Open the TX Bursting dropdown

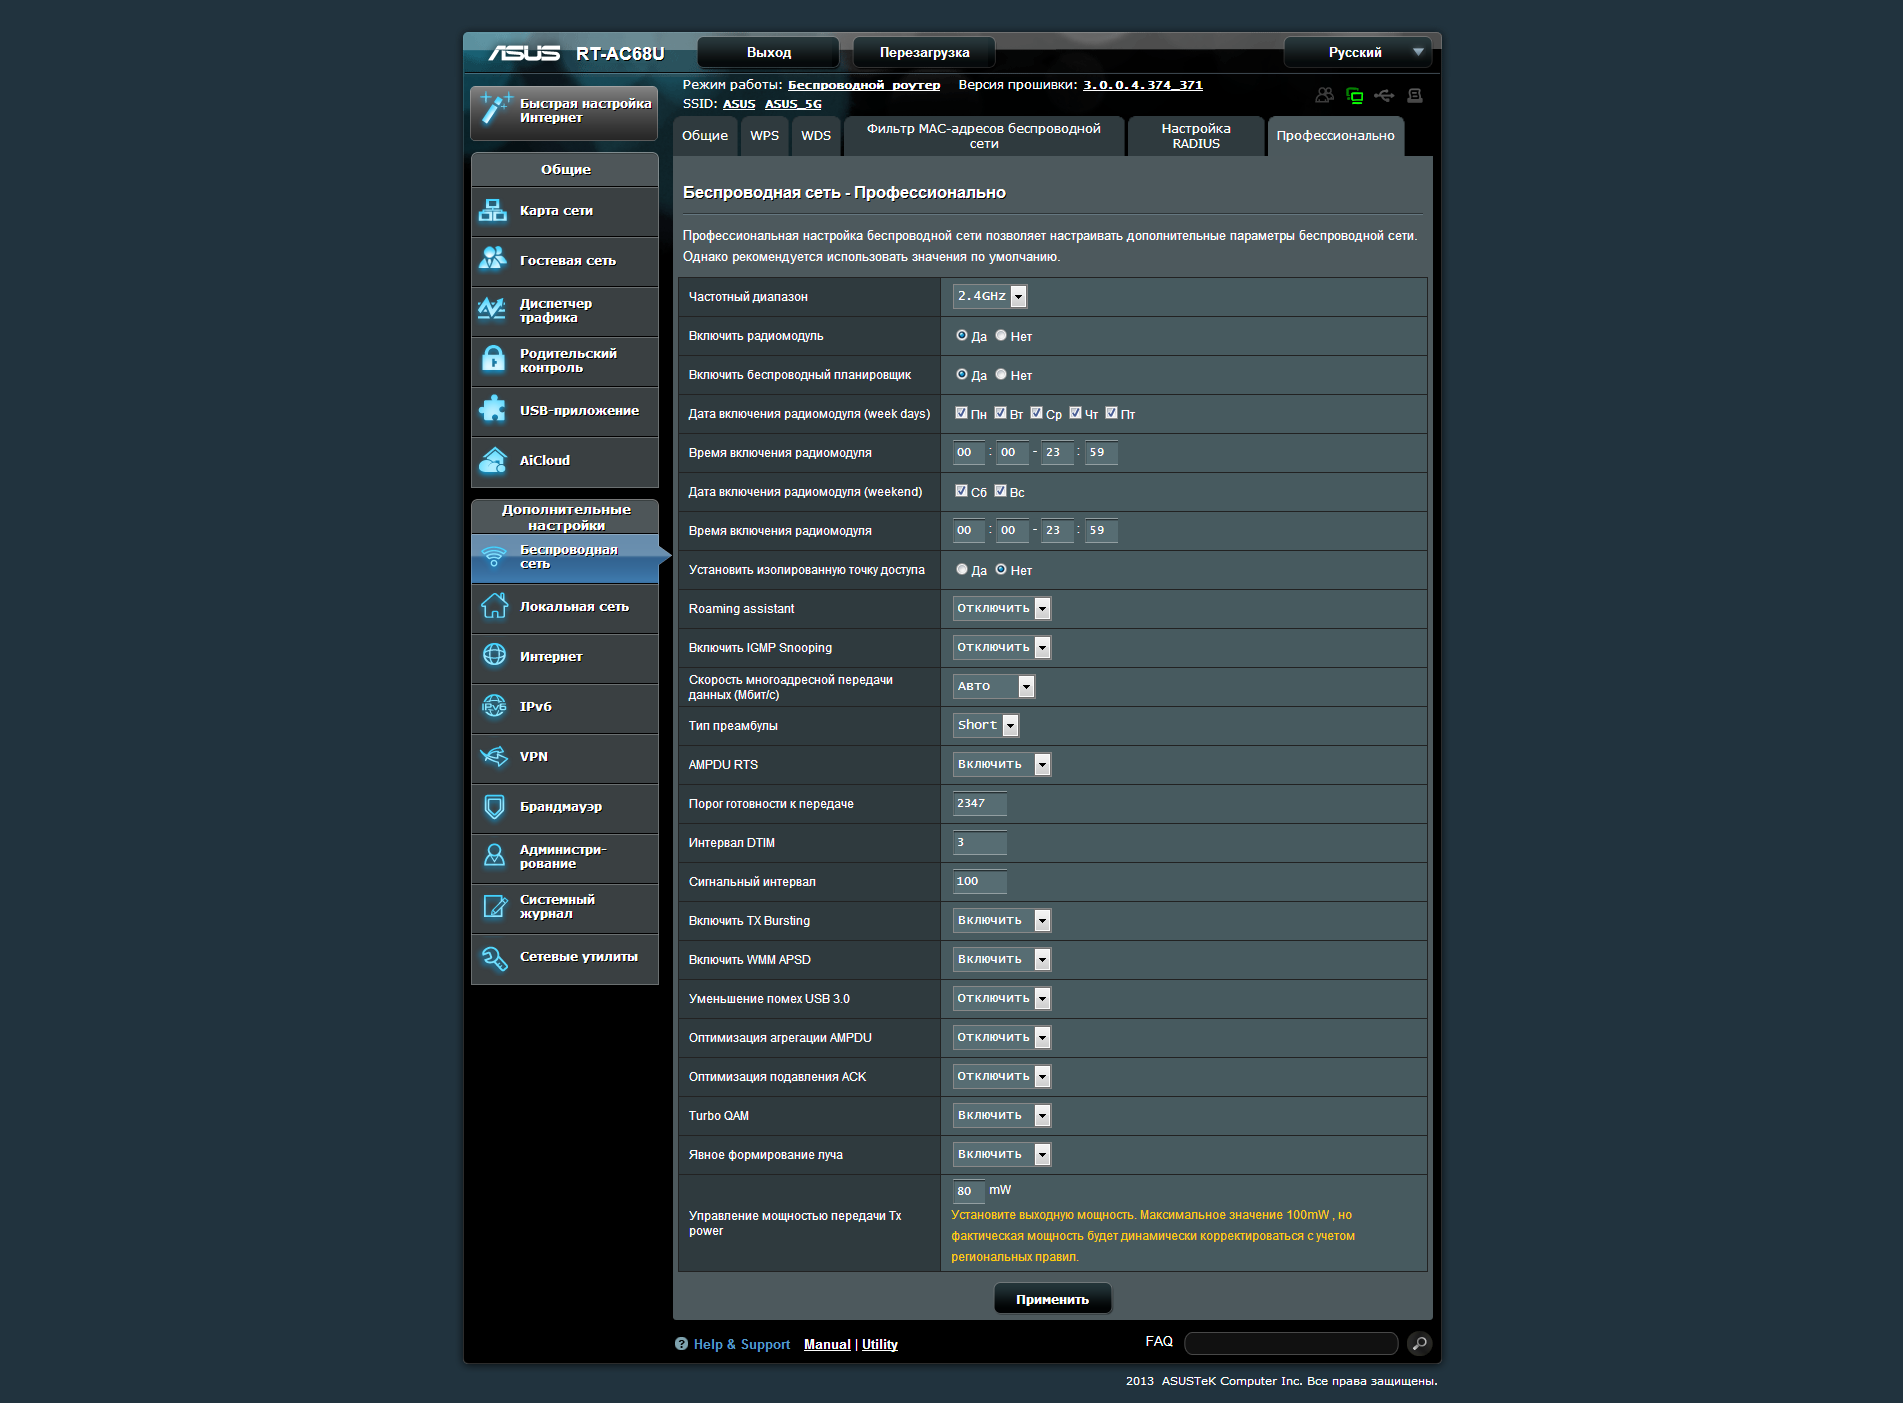[1002, 920]
